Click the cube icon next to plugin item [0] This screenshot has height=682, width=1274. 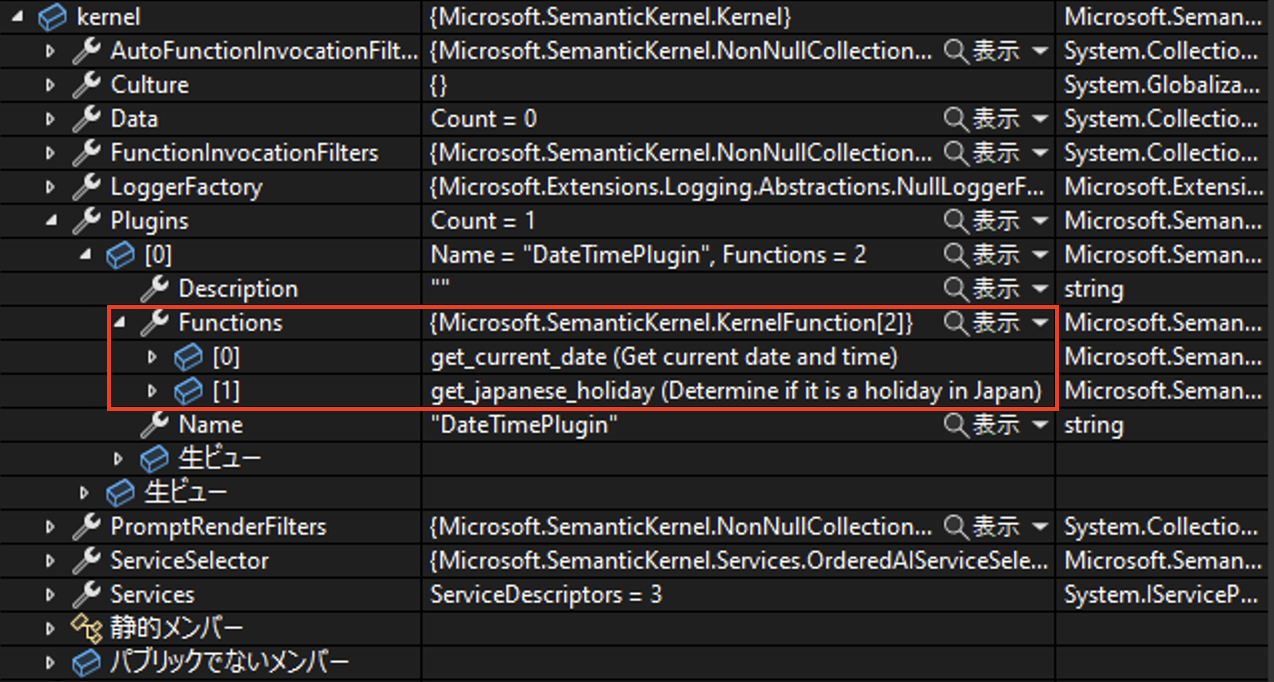coord(120,254)
